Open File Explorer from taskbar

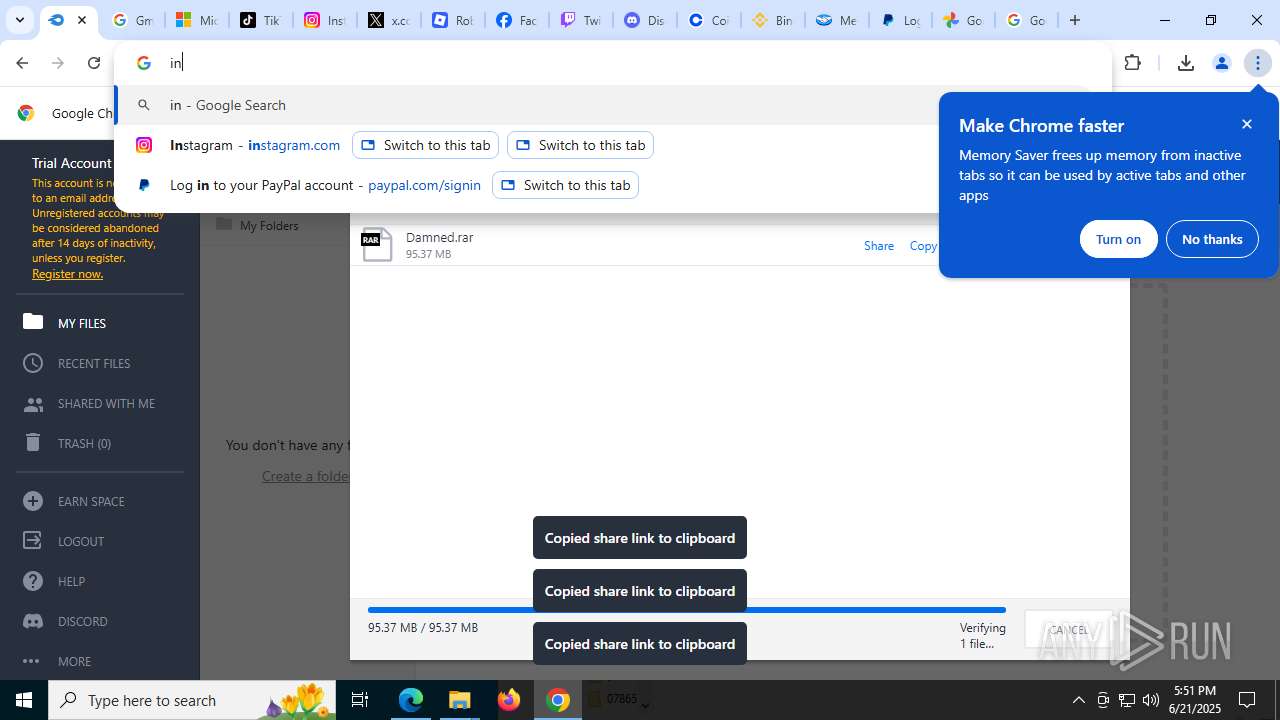[x=459, y=700]
